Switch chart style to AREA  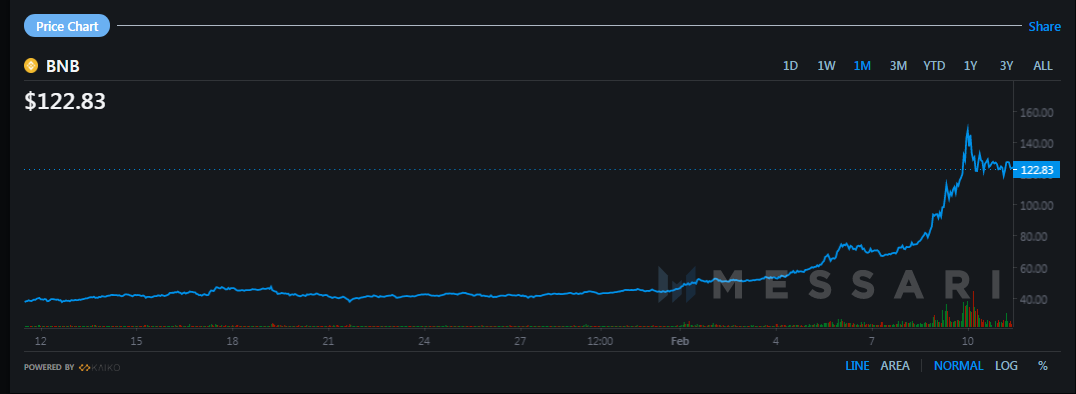(x=895, y=366)
